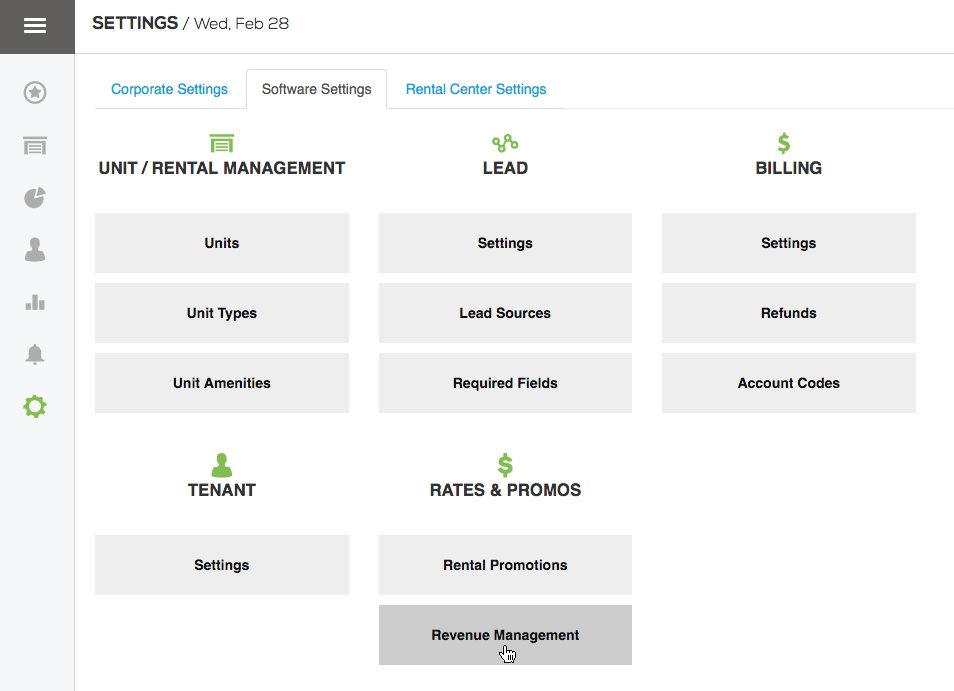Select the Software Settings tab
Image resolution: width=954 pixels, height=691 pixels.
click(316, 89)
